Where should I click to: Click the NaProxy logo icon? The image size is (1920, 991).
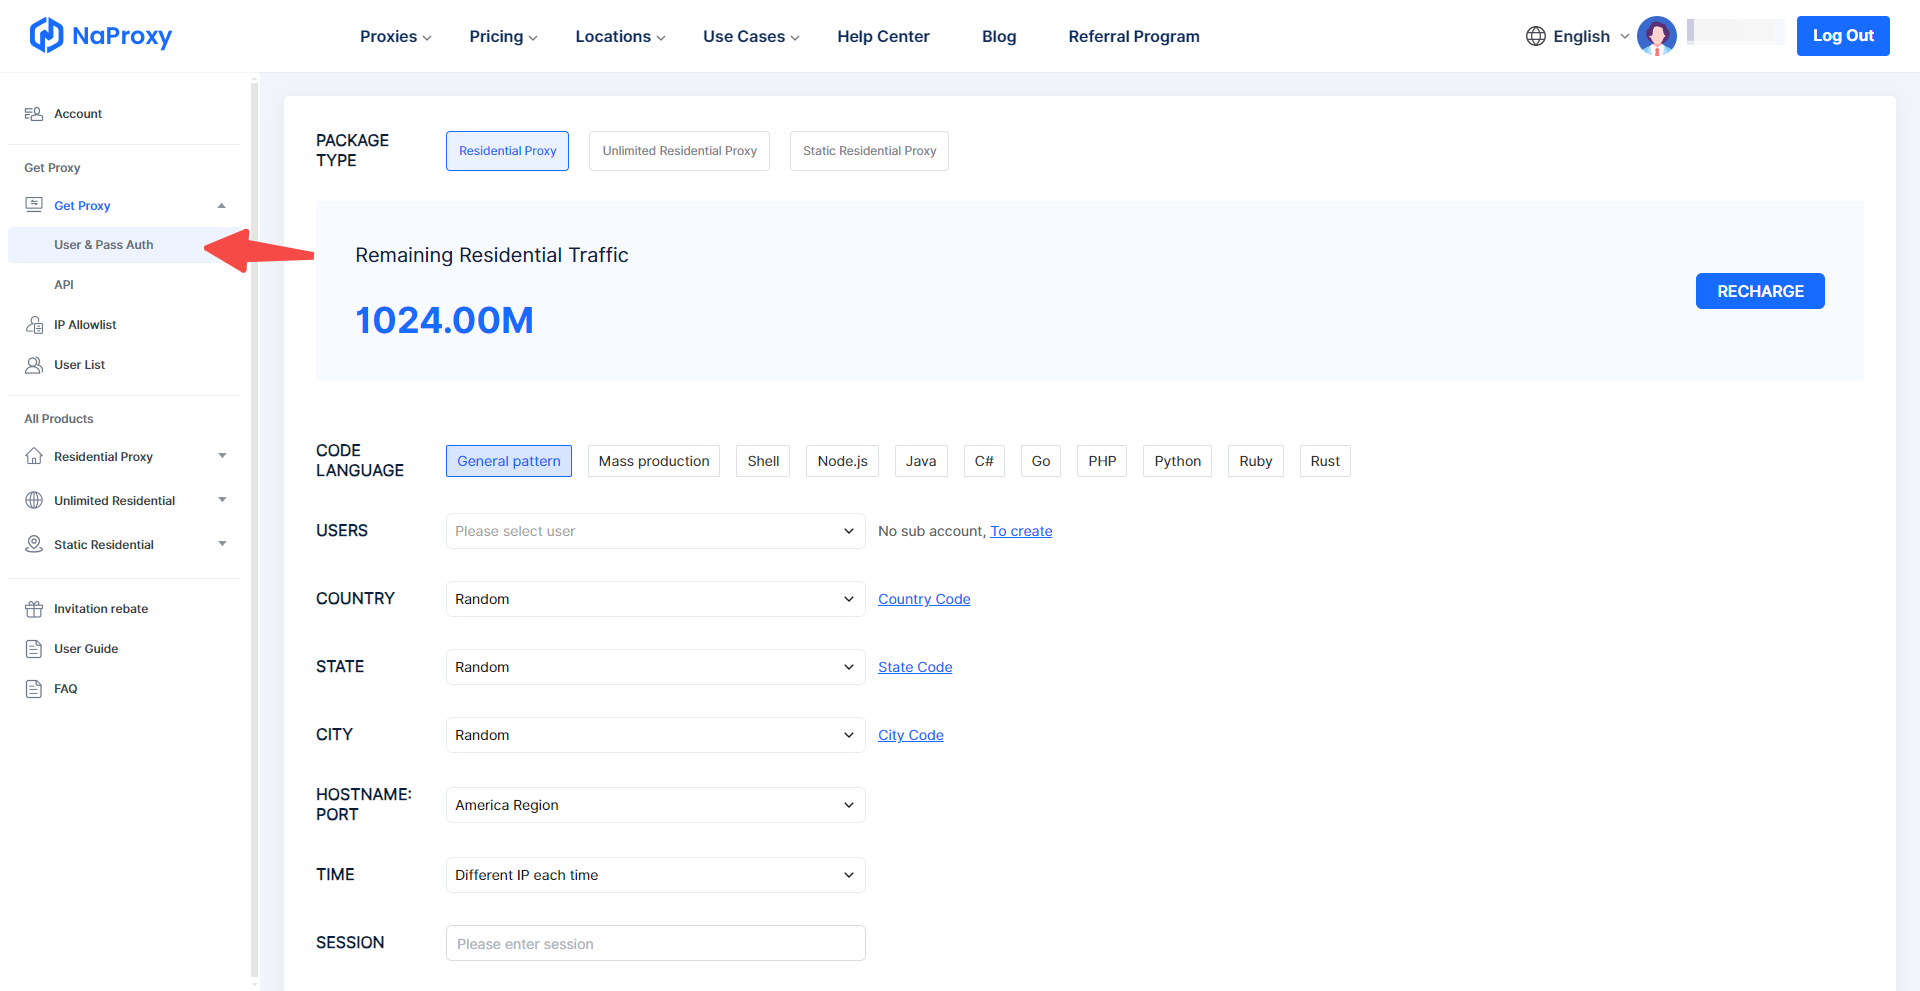46,36
